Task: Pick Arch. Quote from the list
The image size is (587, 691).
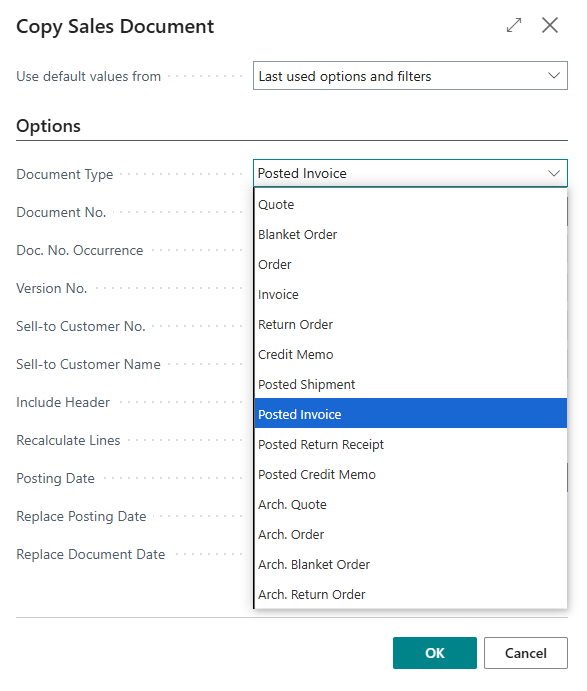Action: 411,504
